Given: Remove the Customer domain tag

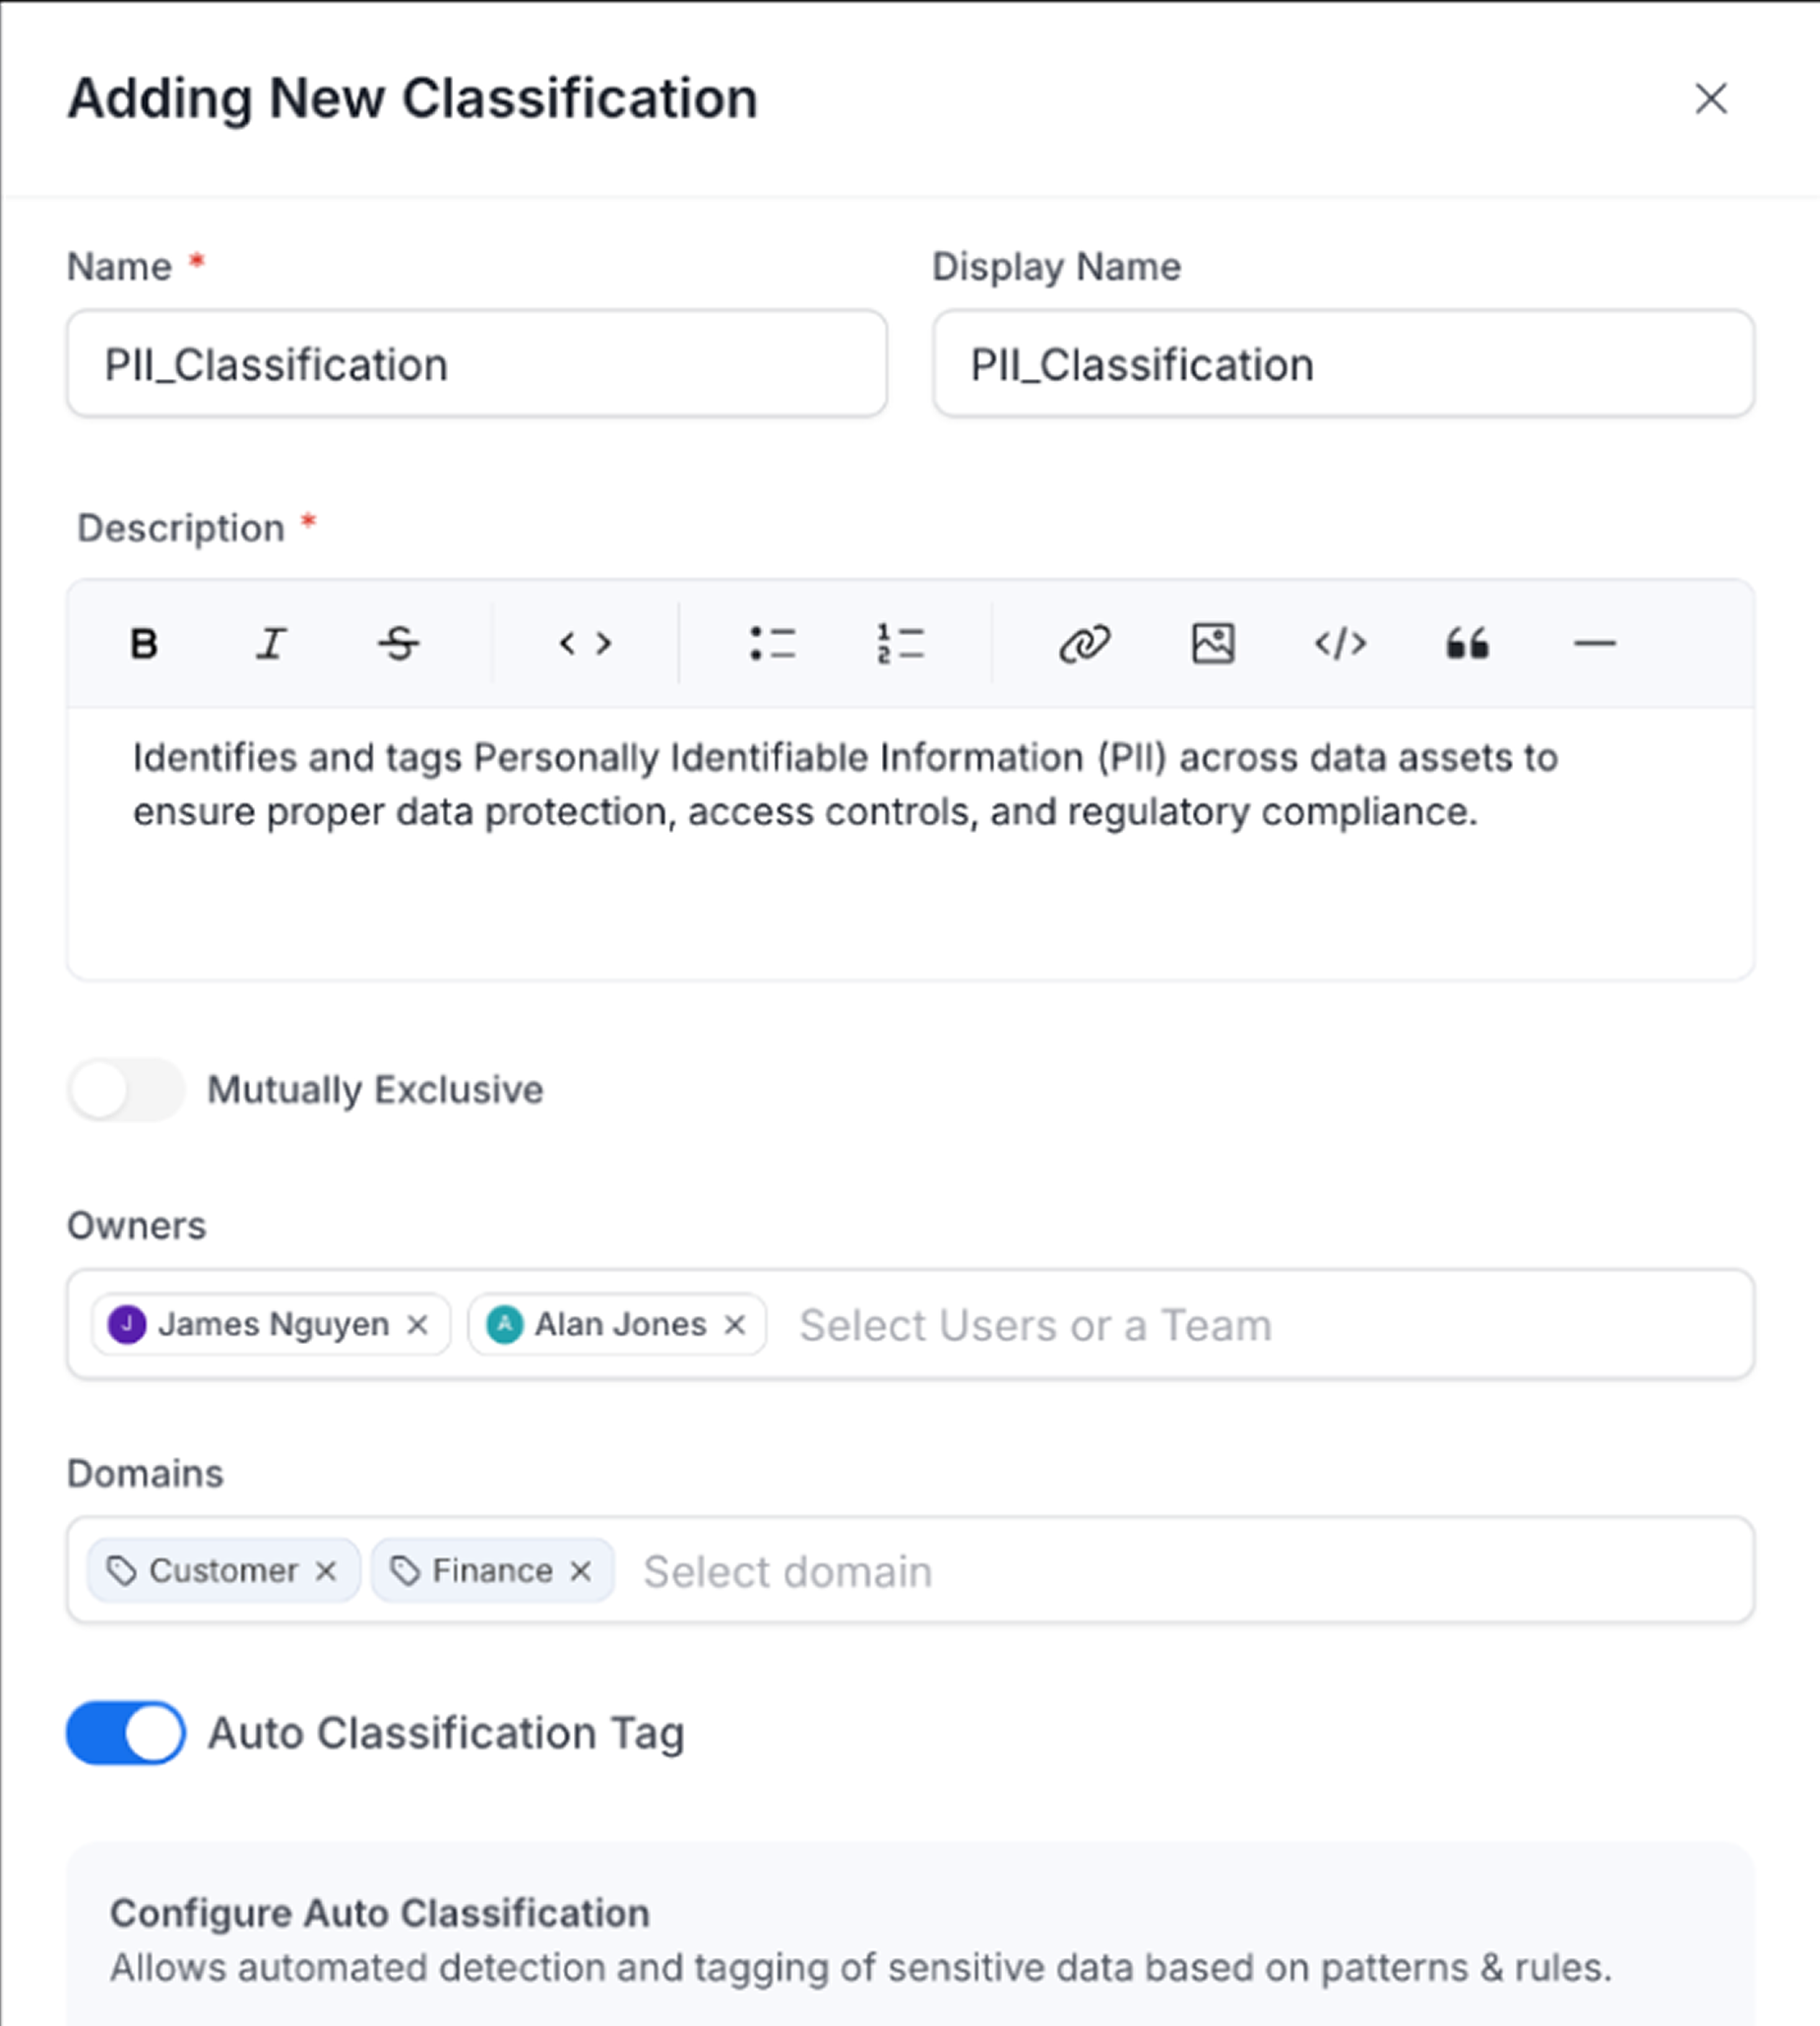Looking at the screenshot, I should pos(326,1571).
